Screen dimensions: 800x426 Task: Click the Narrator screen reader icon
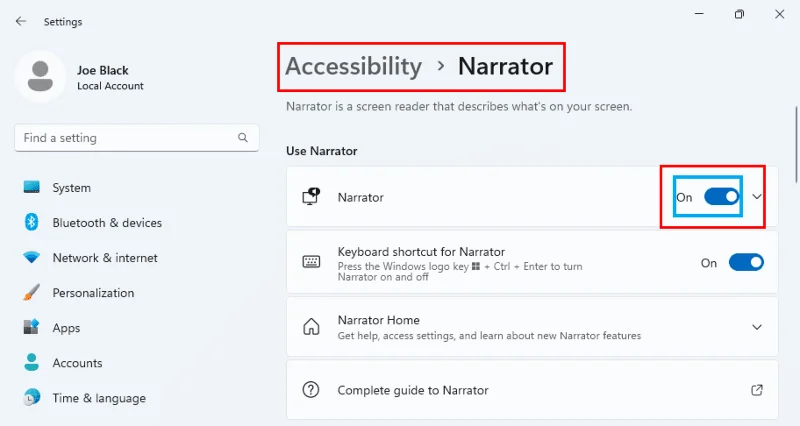pos(311,196)
